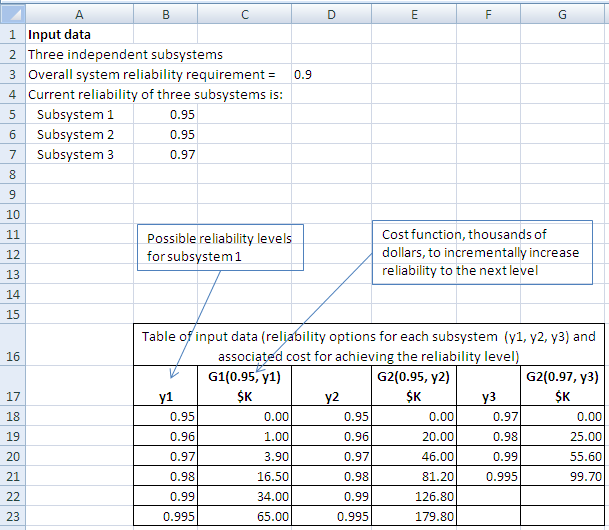Image resolution: width=609 pixels, height=530 pixels.
Task: Click the Select All corner triangle
Action: point(13,14)
